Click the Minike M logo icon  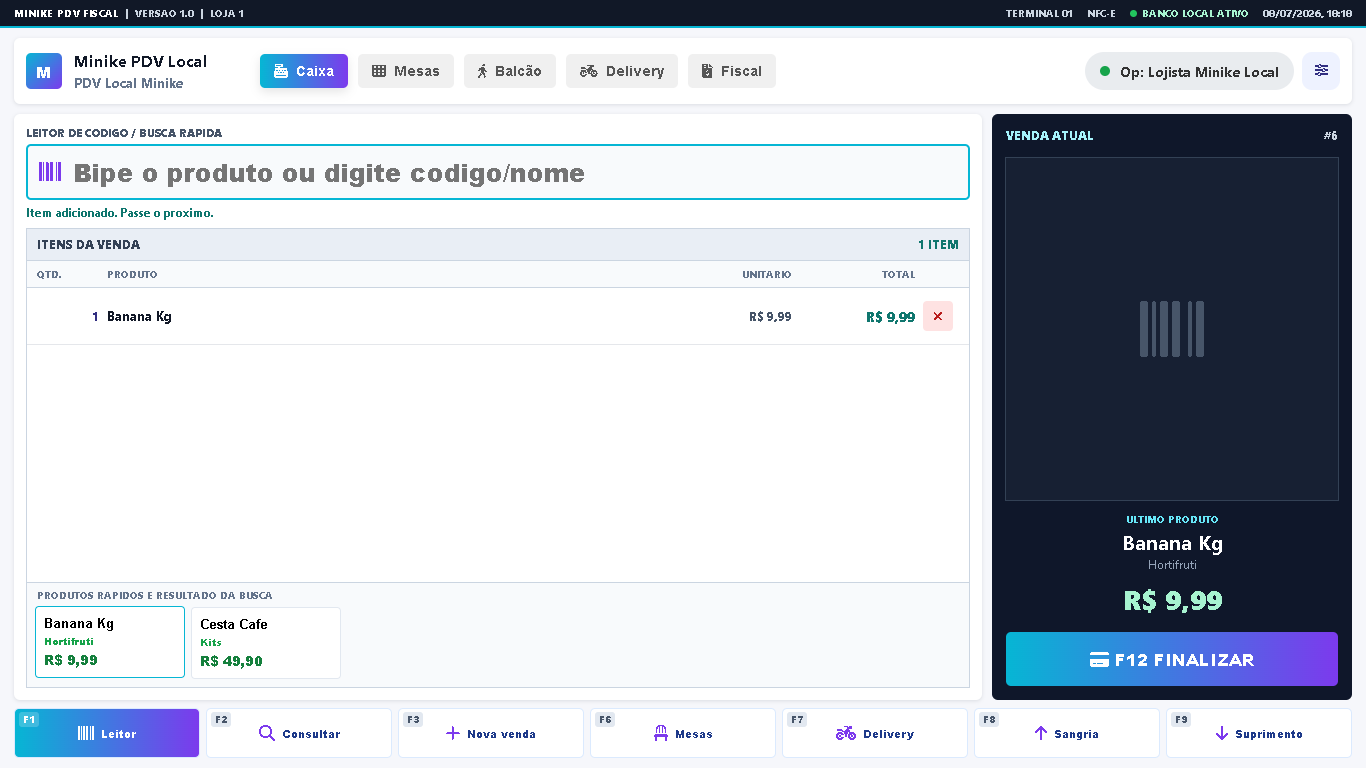(x=44, y=71)
